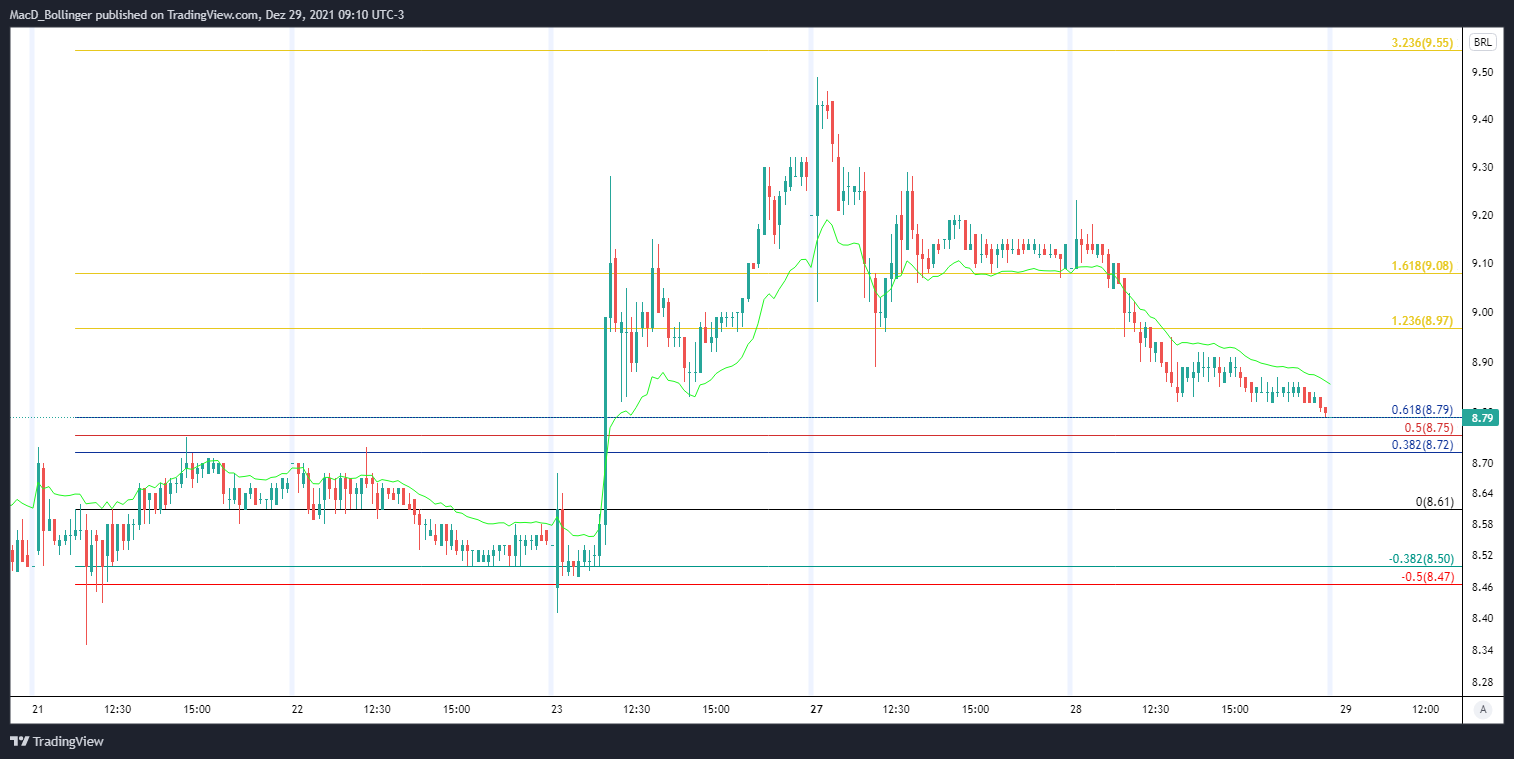Select the 0.618(8.79) Fibonacci label

(1422, 410)
